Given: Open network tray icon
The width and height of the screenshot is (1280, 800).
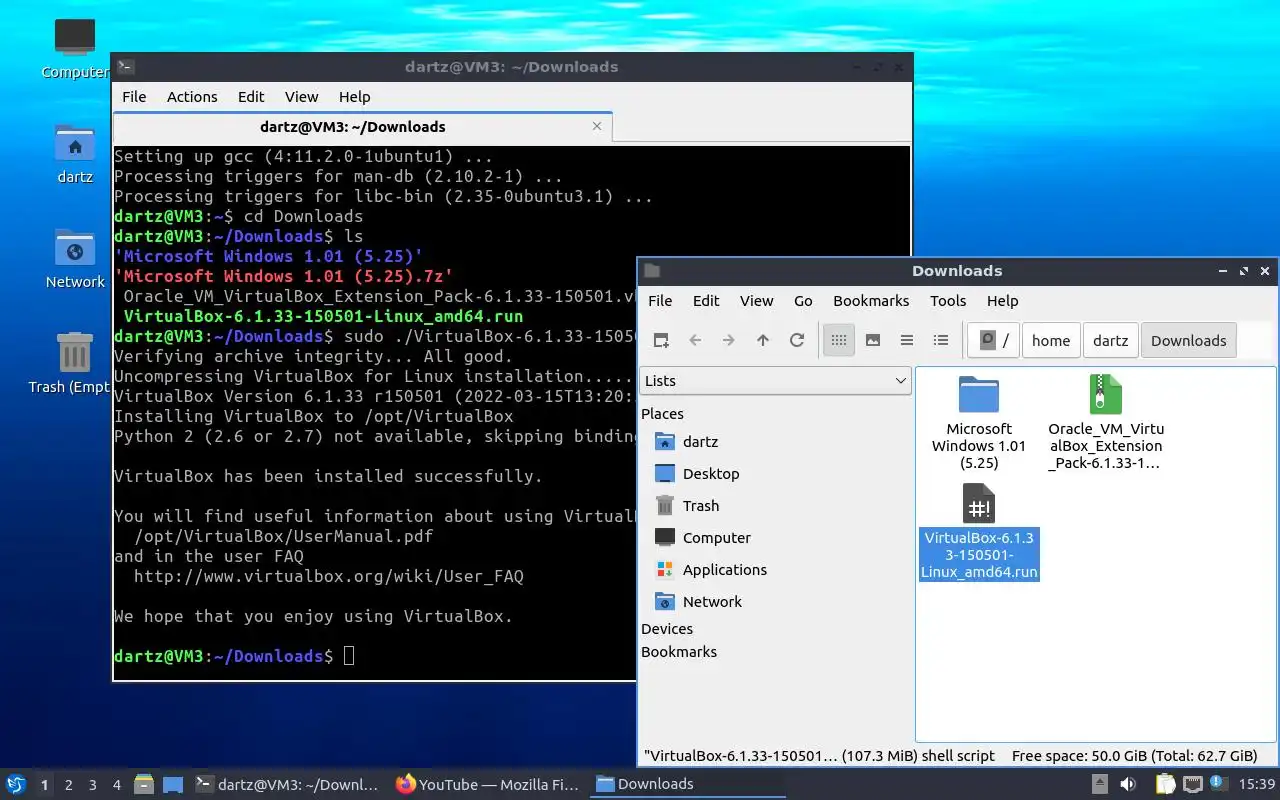Looking at the screenshot, I should pos(1192,784).
